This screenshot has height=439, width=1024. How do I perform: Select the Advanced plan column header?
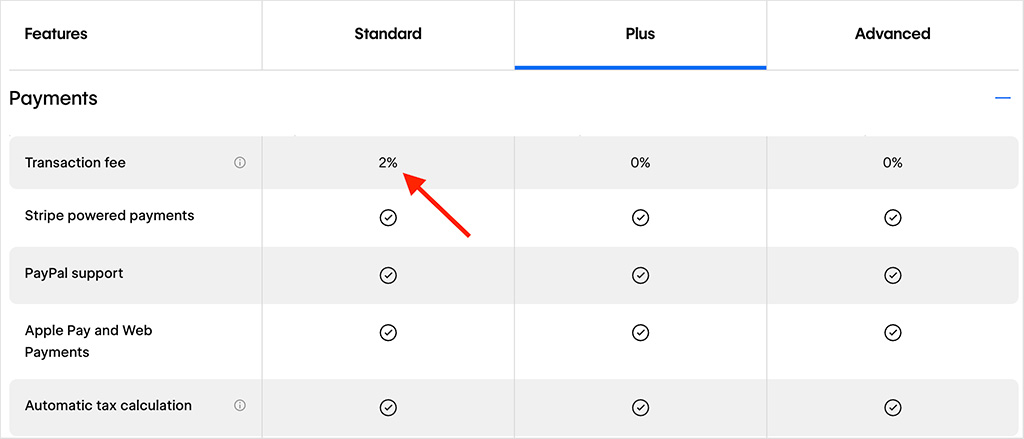893,34
